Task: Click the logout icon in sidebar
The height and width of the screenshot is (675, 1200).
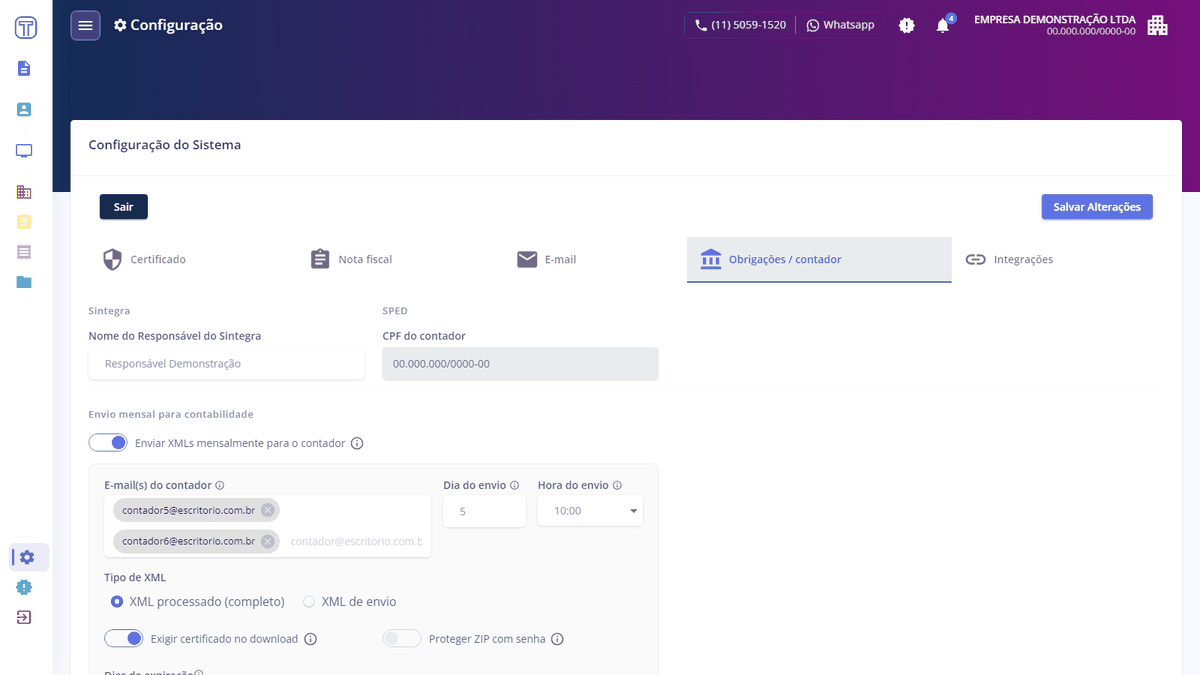Action: [x=24, y=617]
